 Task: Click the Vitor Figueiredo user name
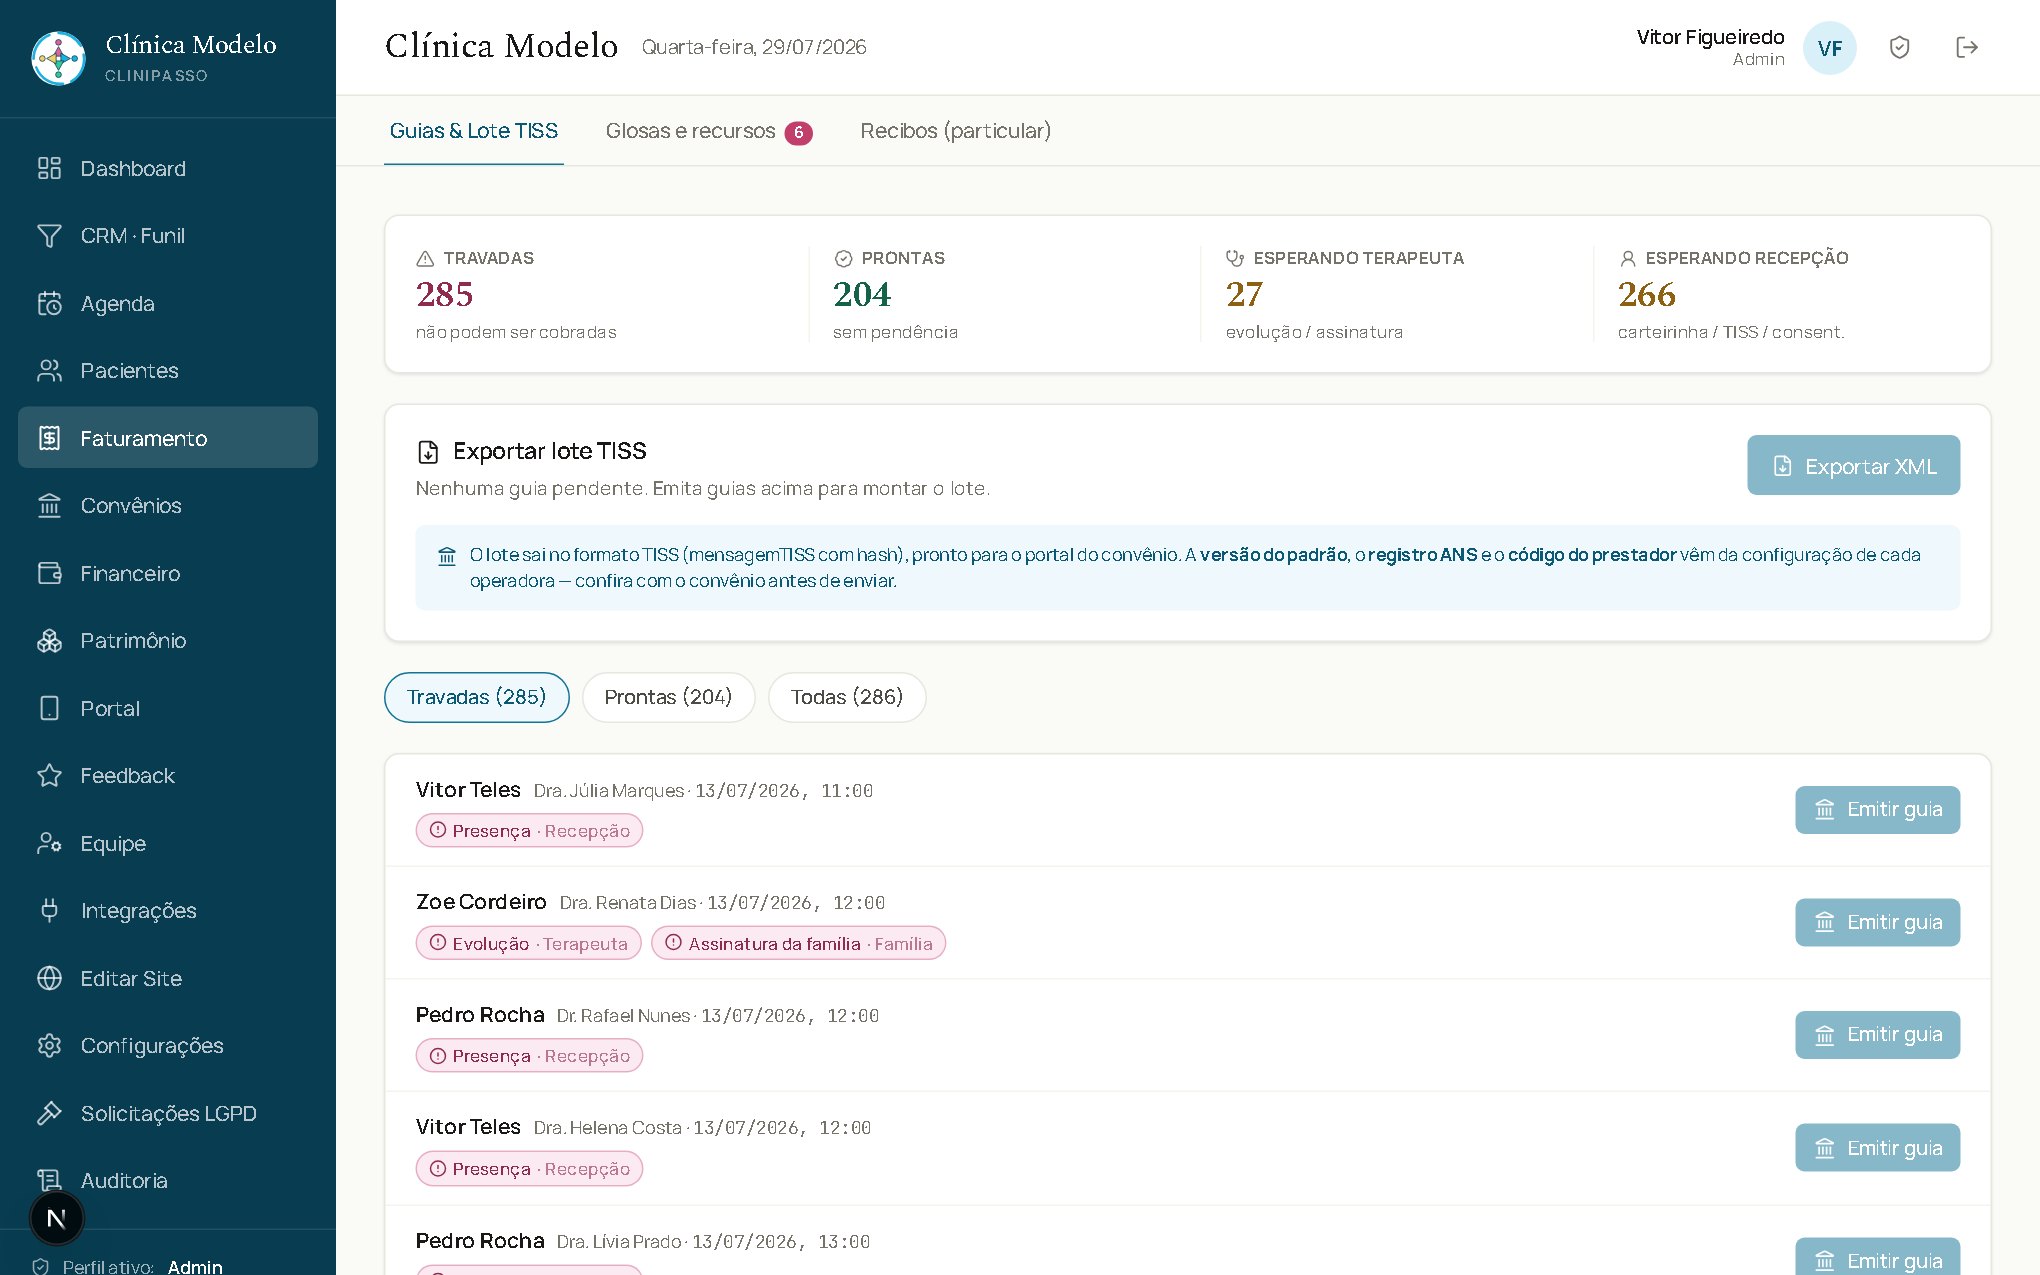point(1710,37)
